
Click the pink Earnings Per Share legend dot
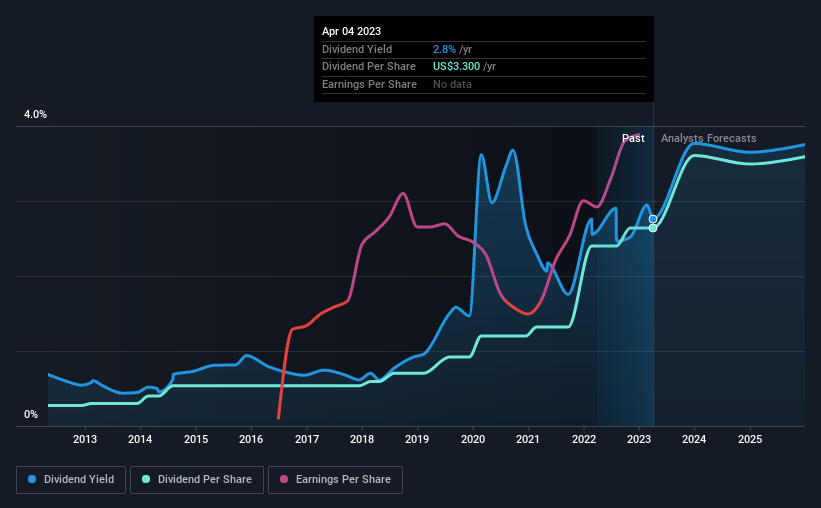coord(284,479)
